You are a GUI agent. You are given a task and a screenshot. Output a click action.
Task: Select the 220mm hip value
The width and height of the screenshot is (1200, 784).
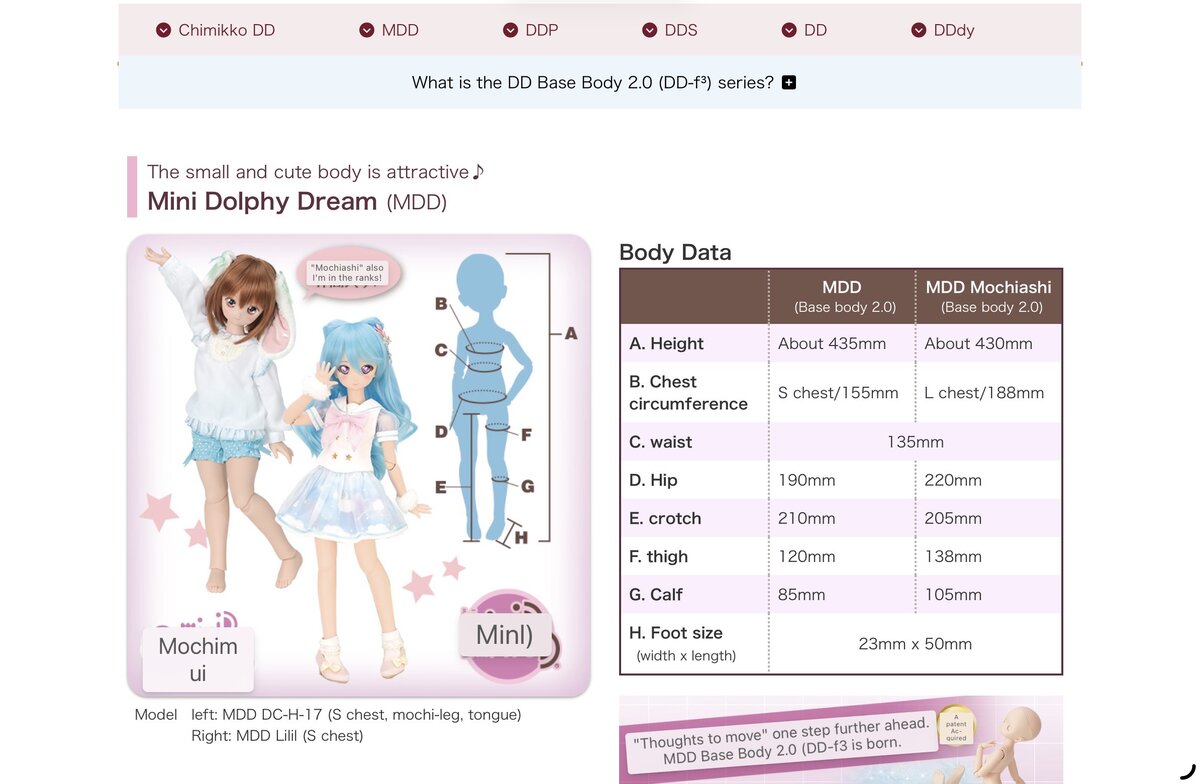(x=953, y=480)
